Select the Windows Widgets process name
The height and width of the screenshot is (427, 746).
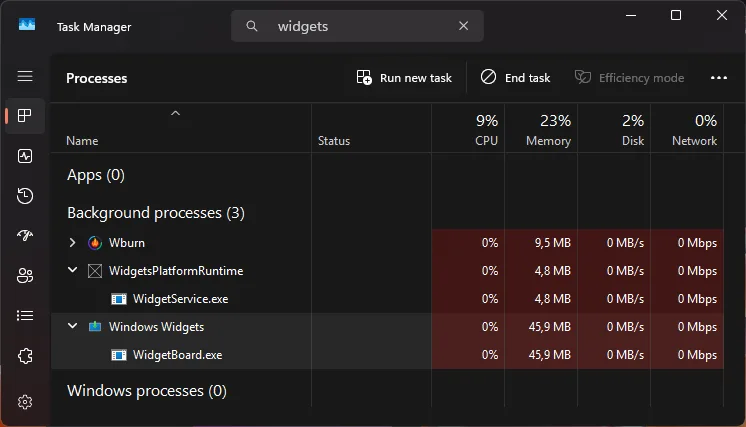(157, 327)
